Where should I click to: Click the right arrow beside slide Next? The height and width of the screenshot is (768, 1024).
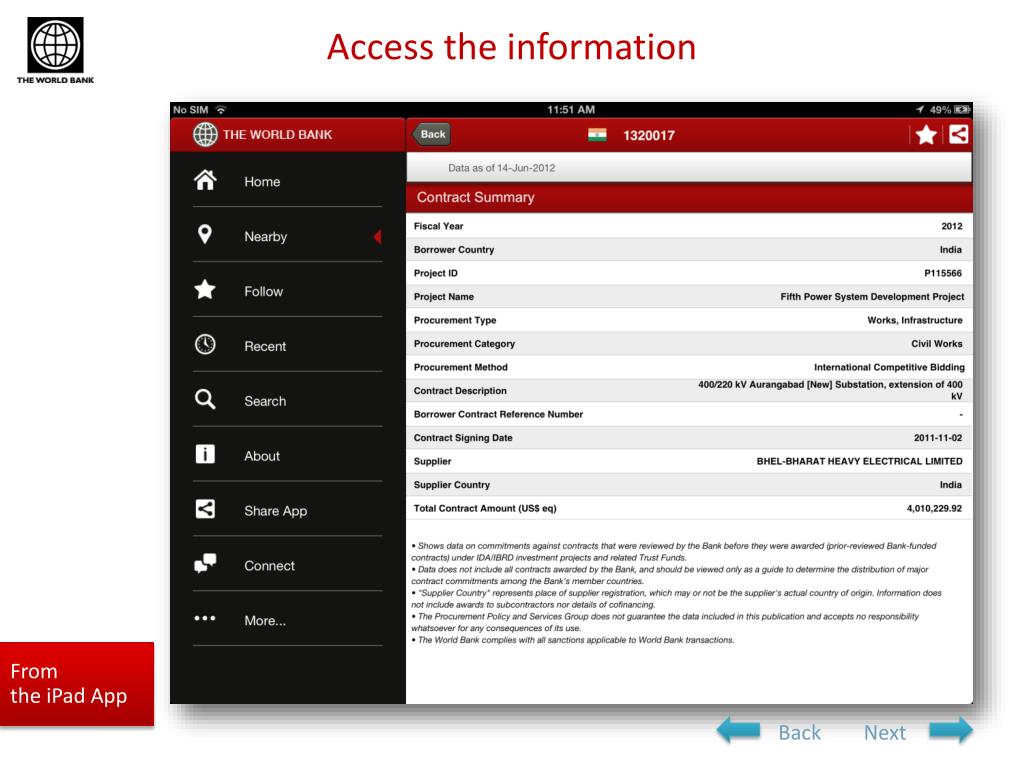[x=951, y=730]
